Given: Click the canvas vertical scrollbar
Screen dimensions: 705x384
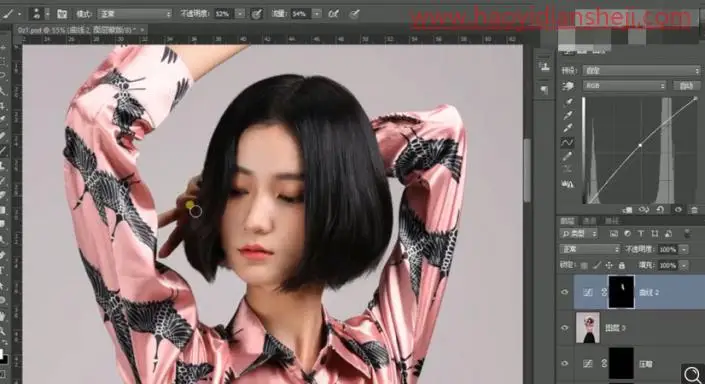Looking at the screenshot, I should click(x=527, y=171).
